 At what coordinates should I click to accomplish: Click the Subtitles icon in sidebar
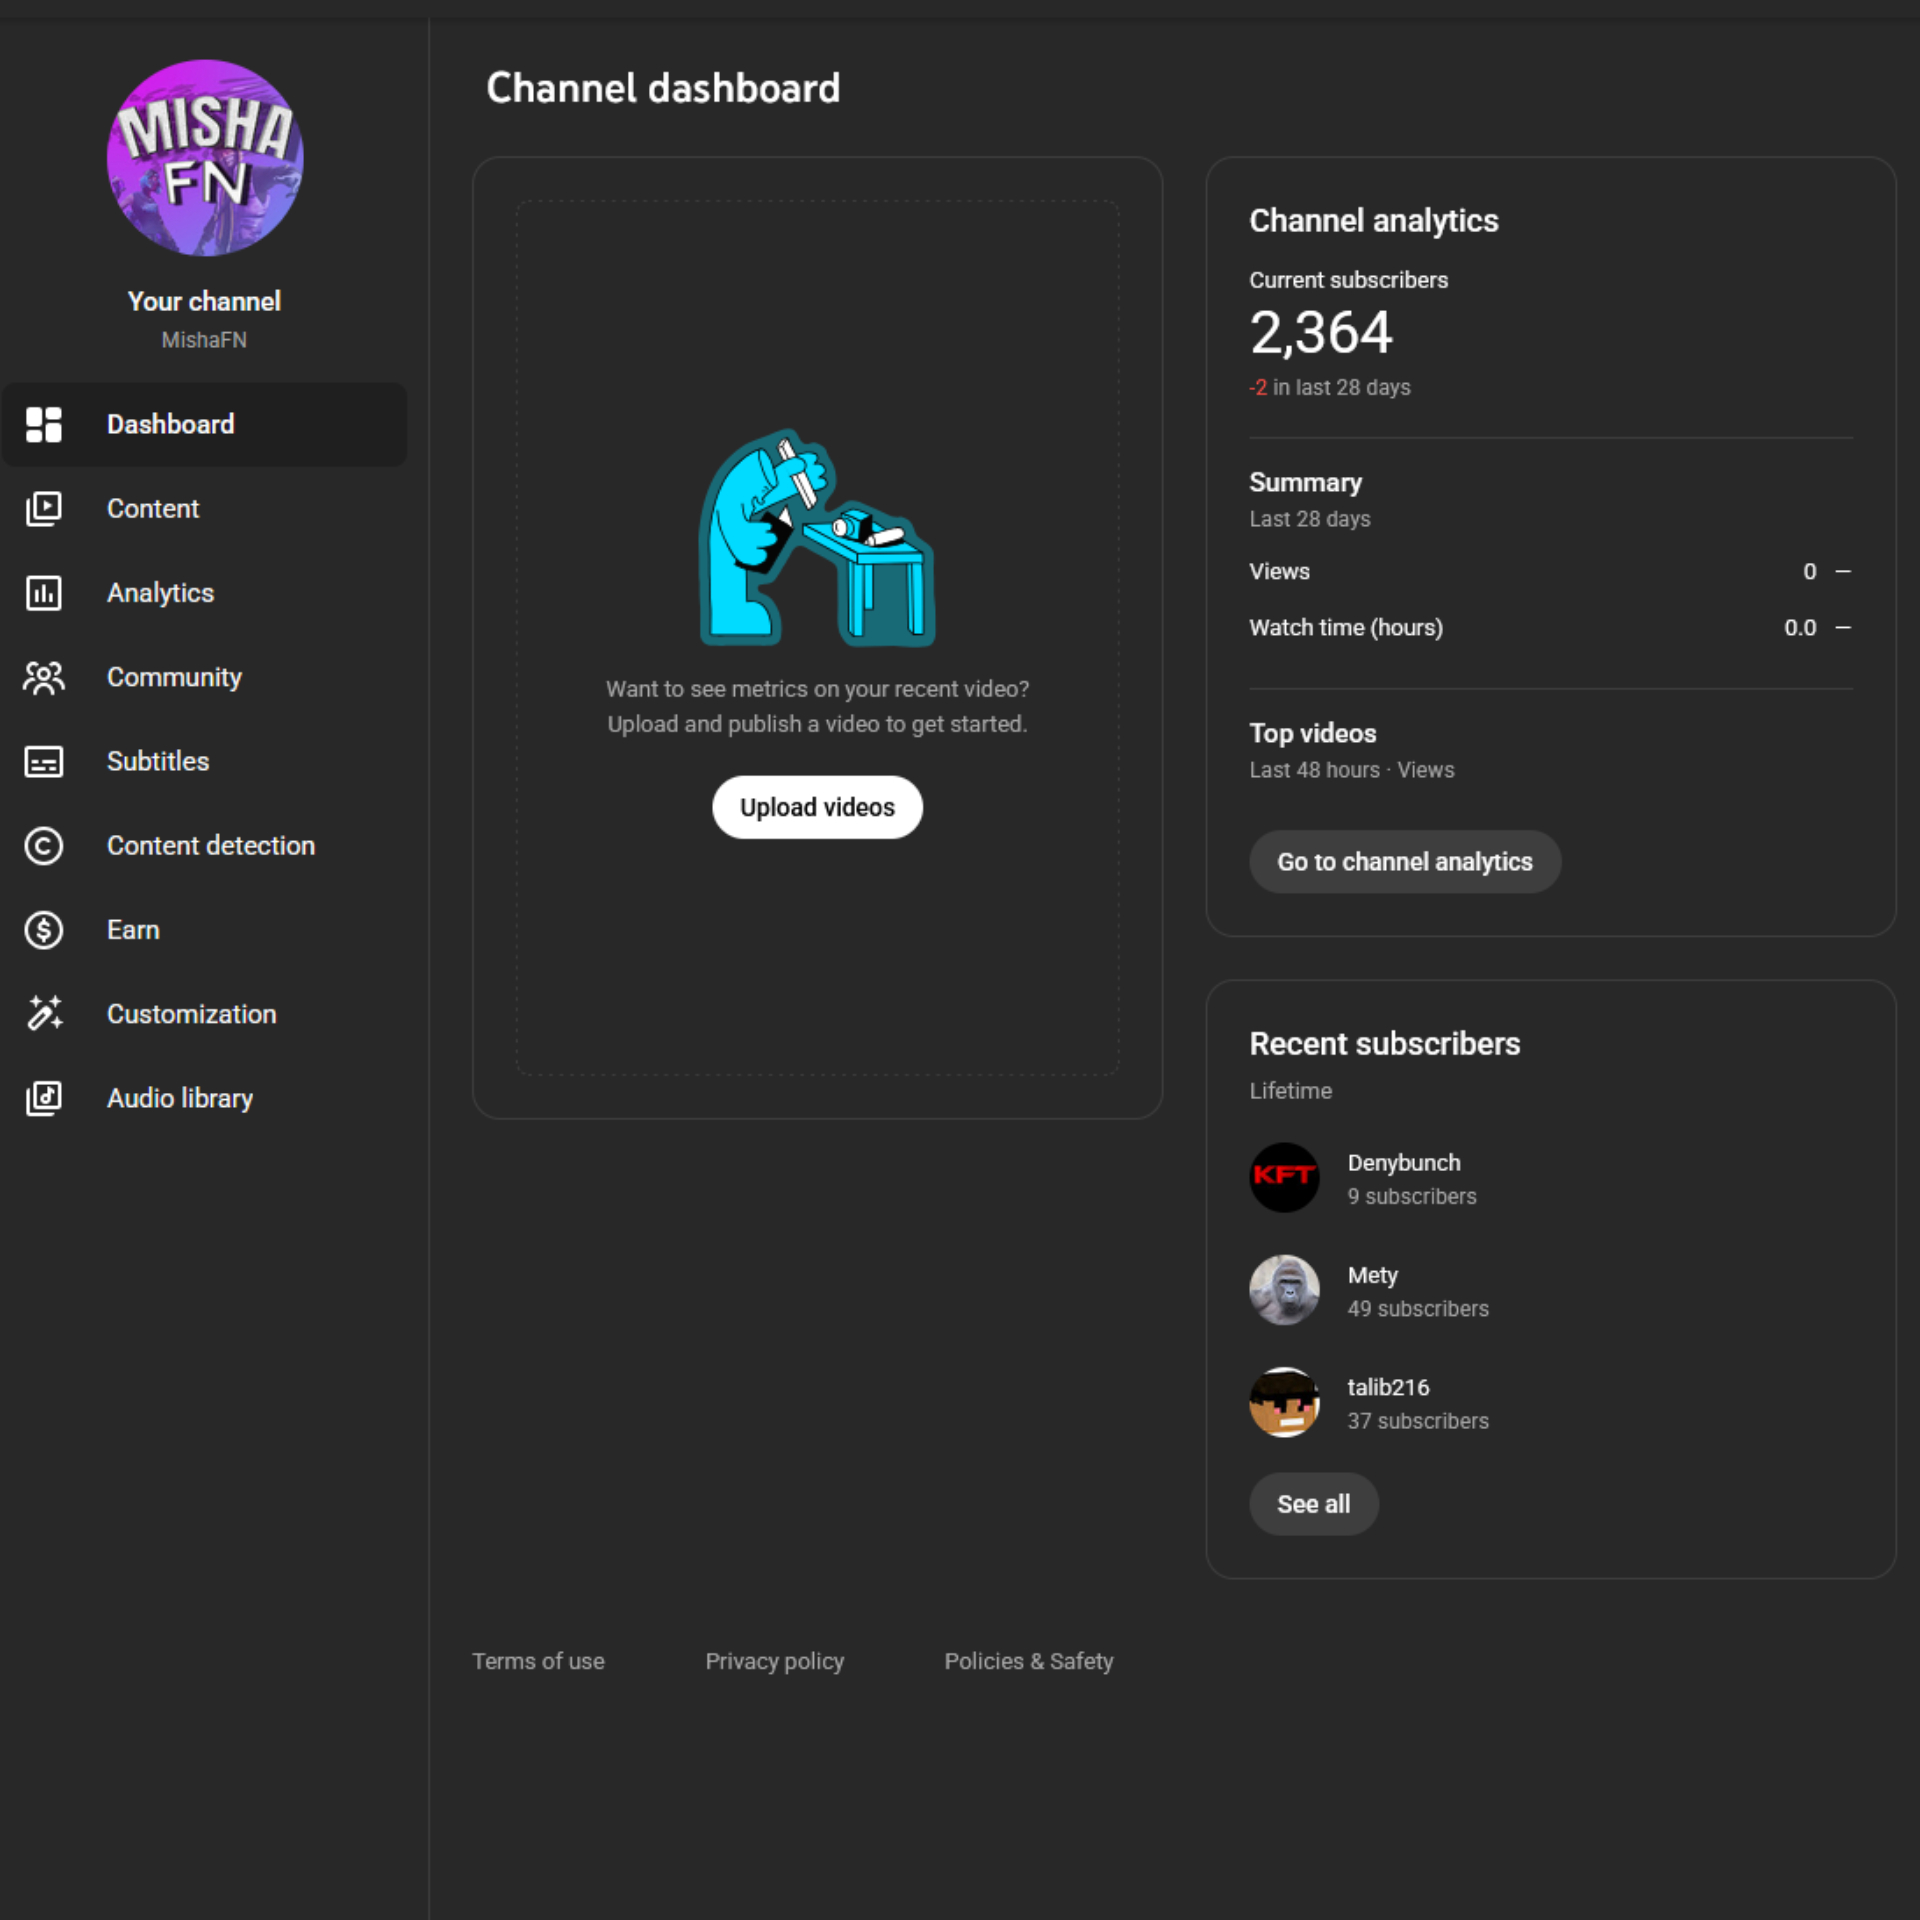pos(43,762)
